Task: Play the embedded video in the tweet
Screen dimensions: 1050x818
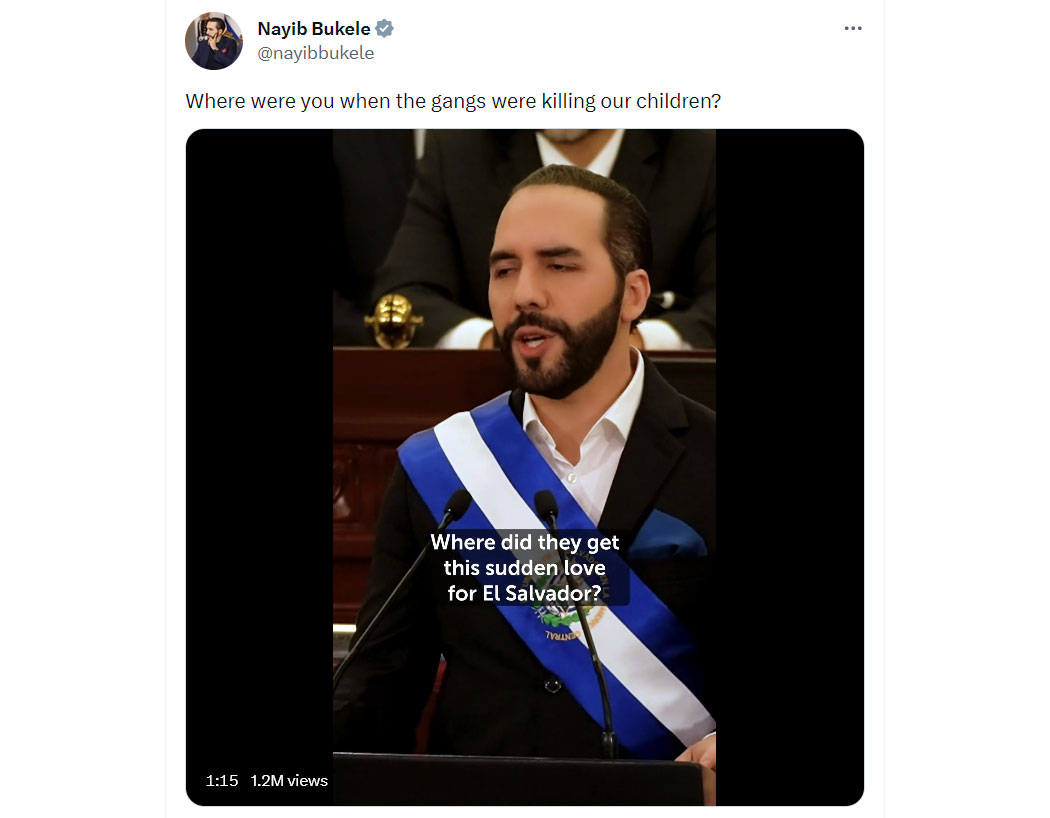Action: 524,467
